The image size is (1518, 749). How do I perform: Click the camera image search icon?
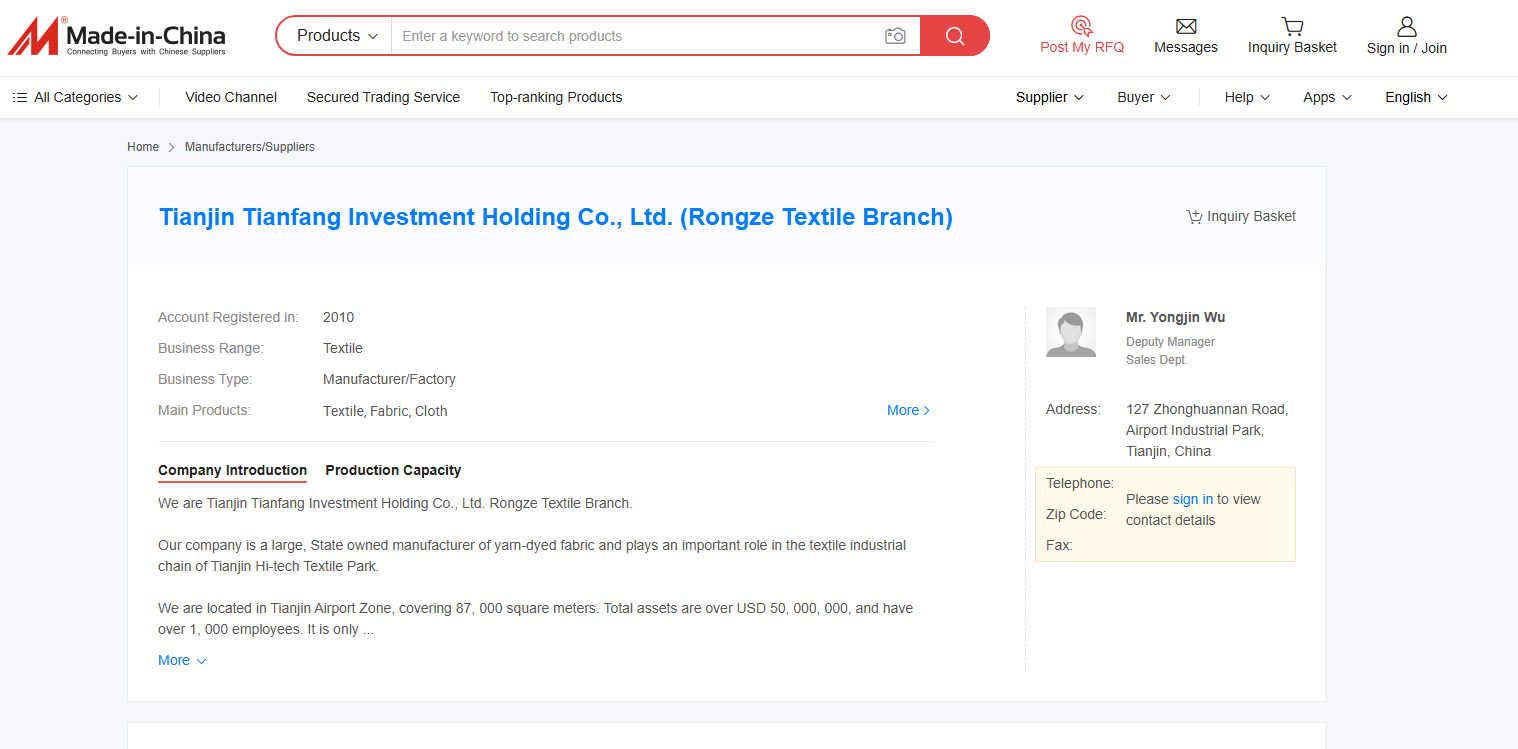point(895,36)
